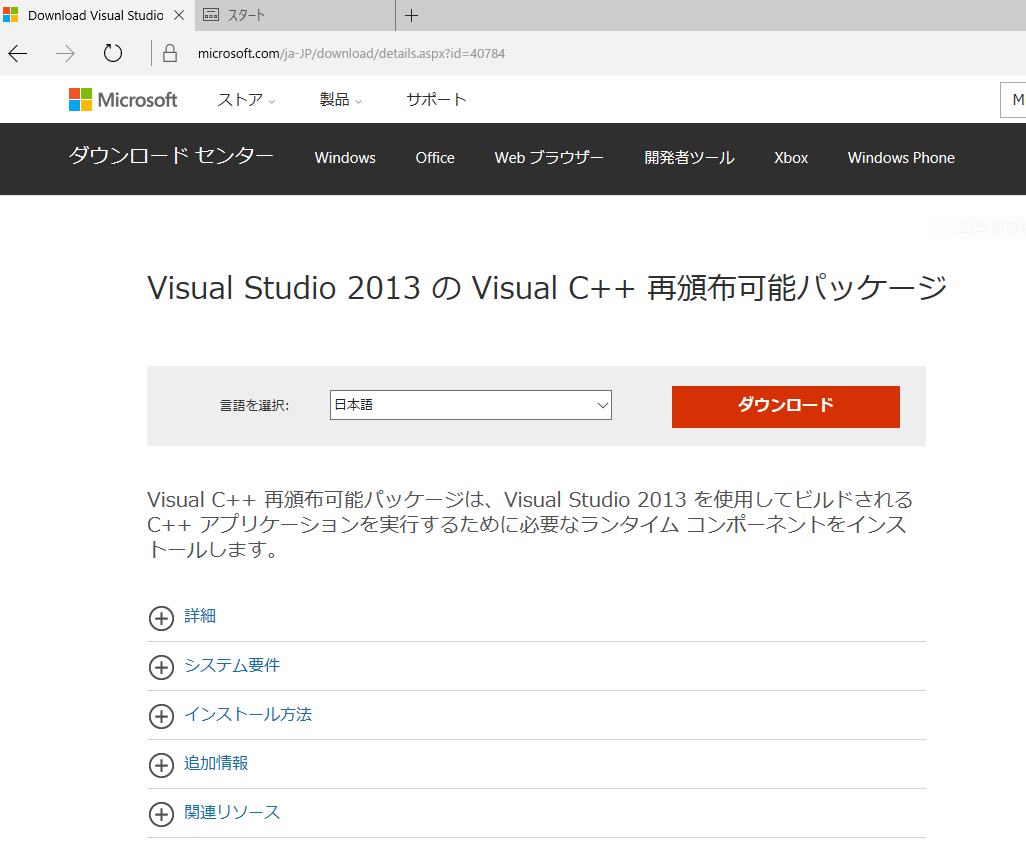Open the Windows category
Screen dimensions: 1026x856
click(x=345, y=158)
